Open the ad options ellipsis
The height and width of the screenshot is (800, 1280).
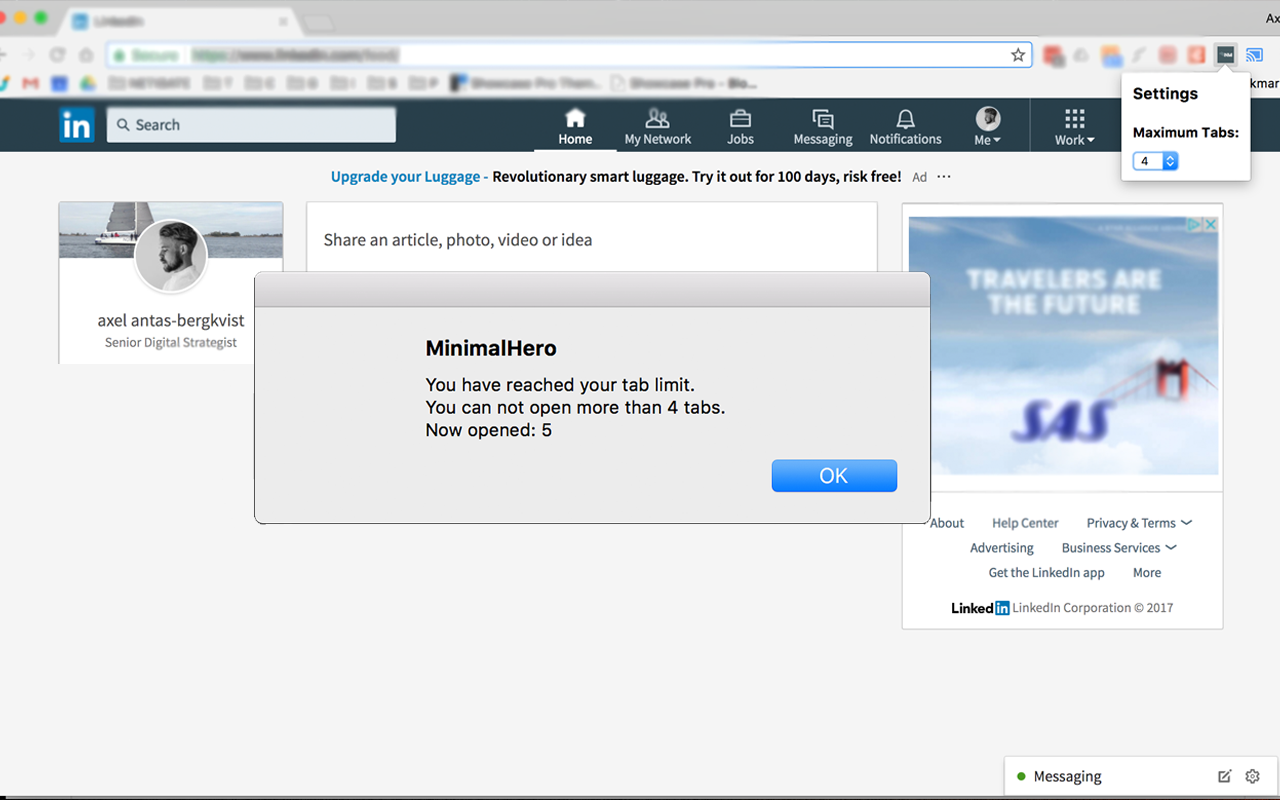point(944,177)
